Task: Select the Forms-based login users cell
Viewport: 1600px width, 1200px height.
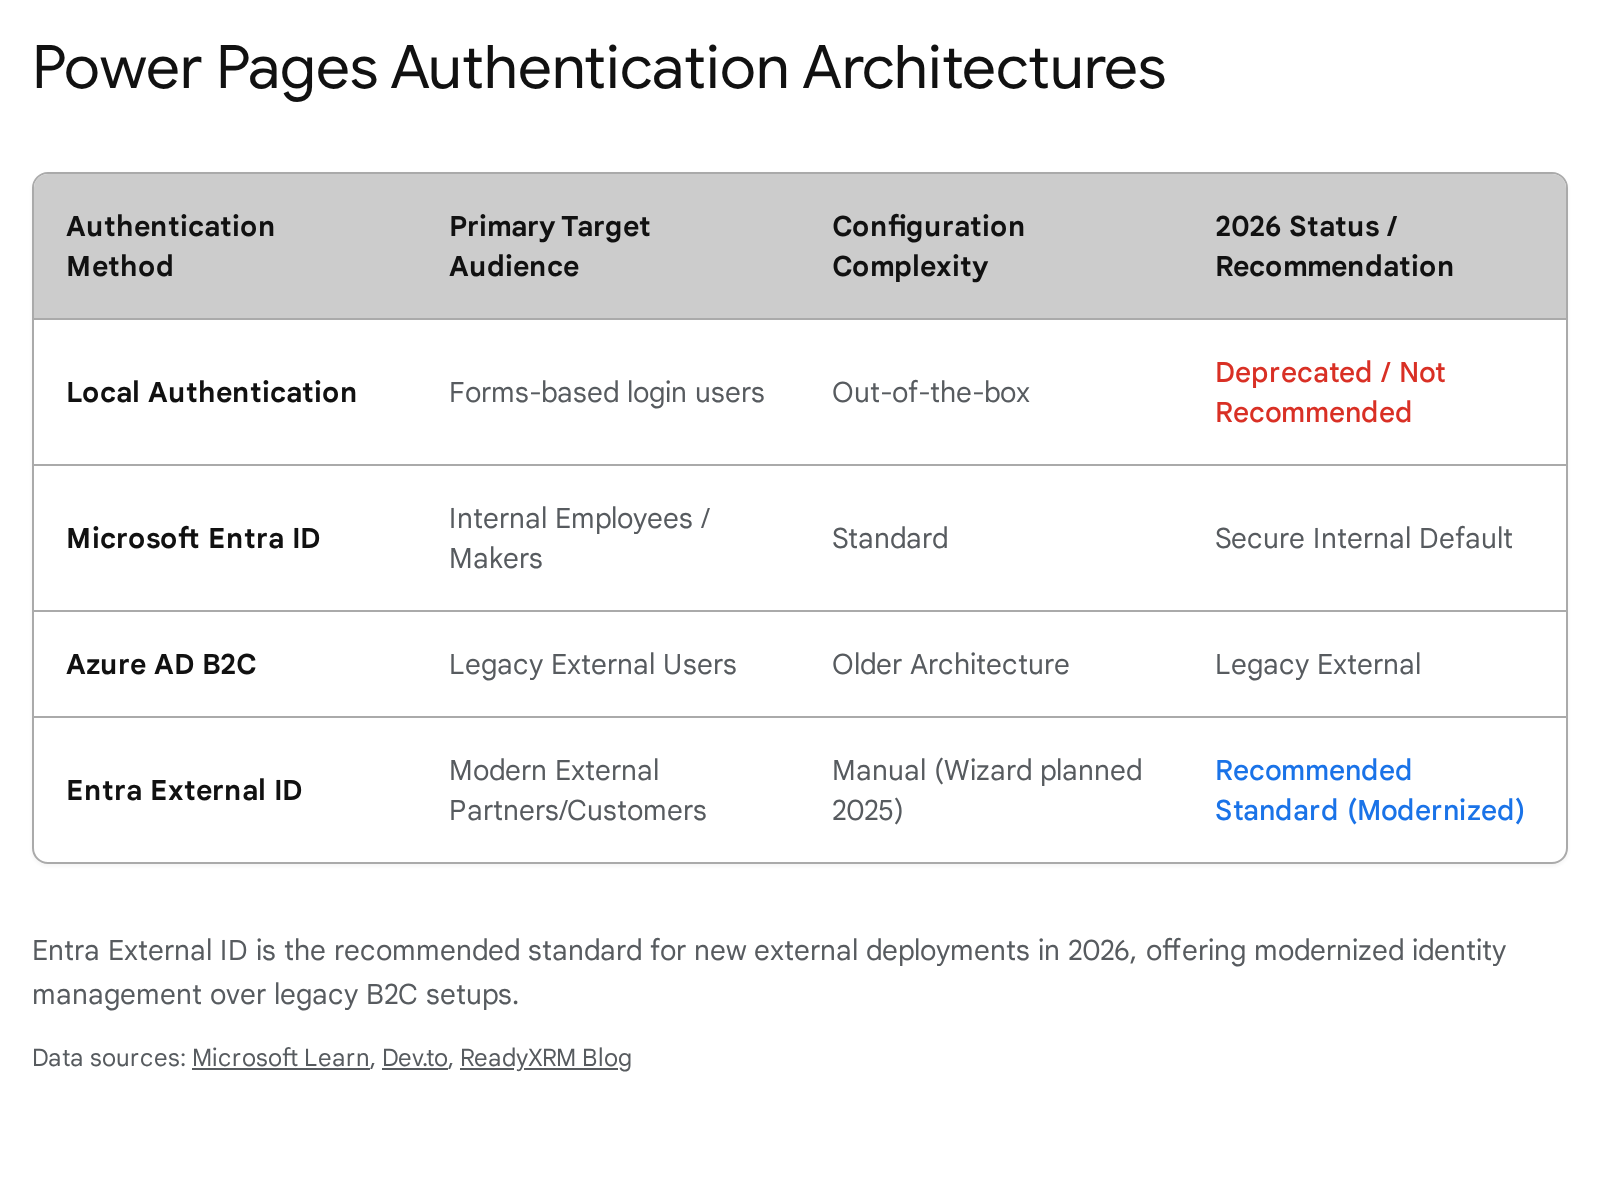Action: (606, 392)
